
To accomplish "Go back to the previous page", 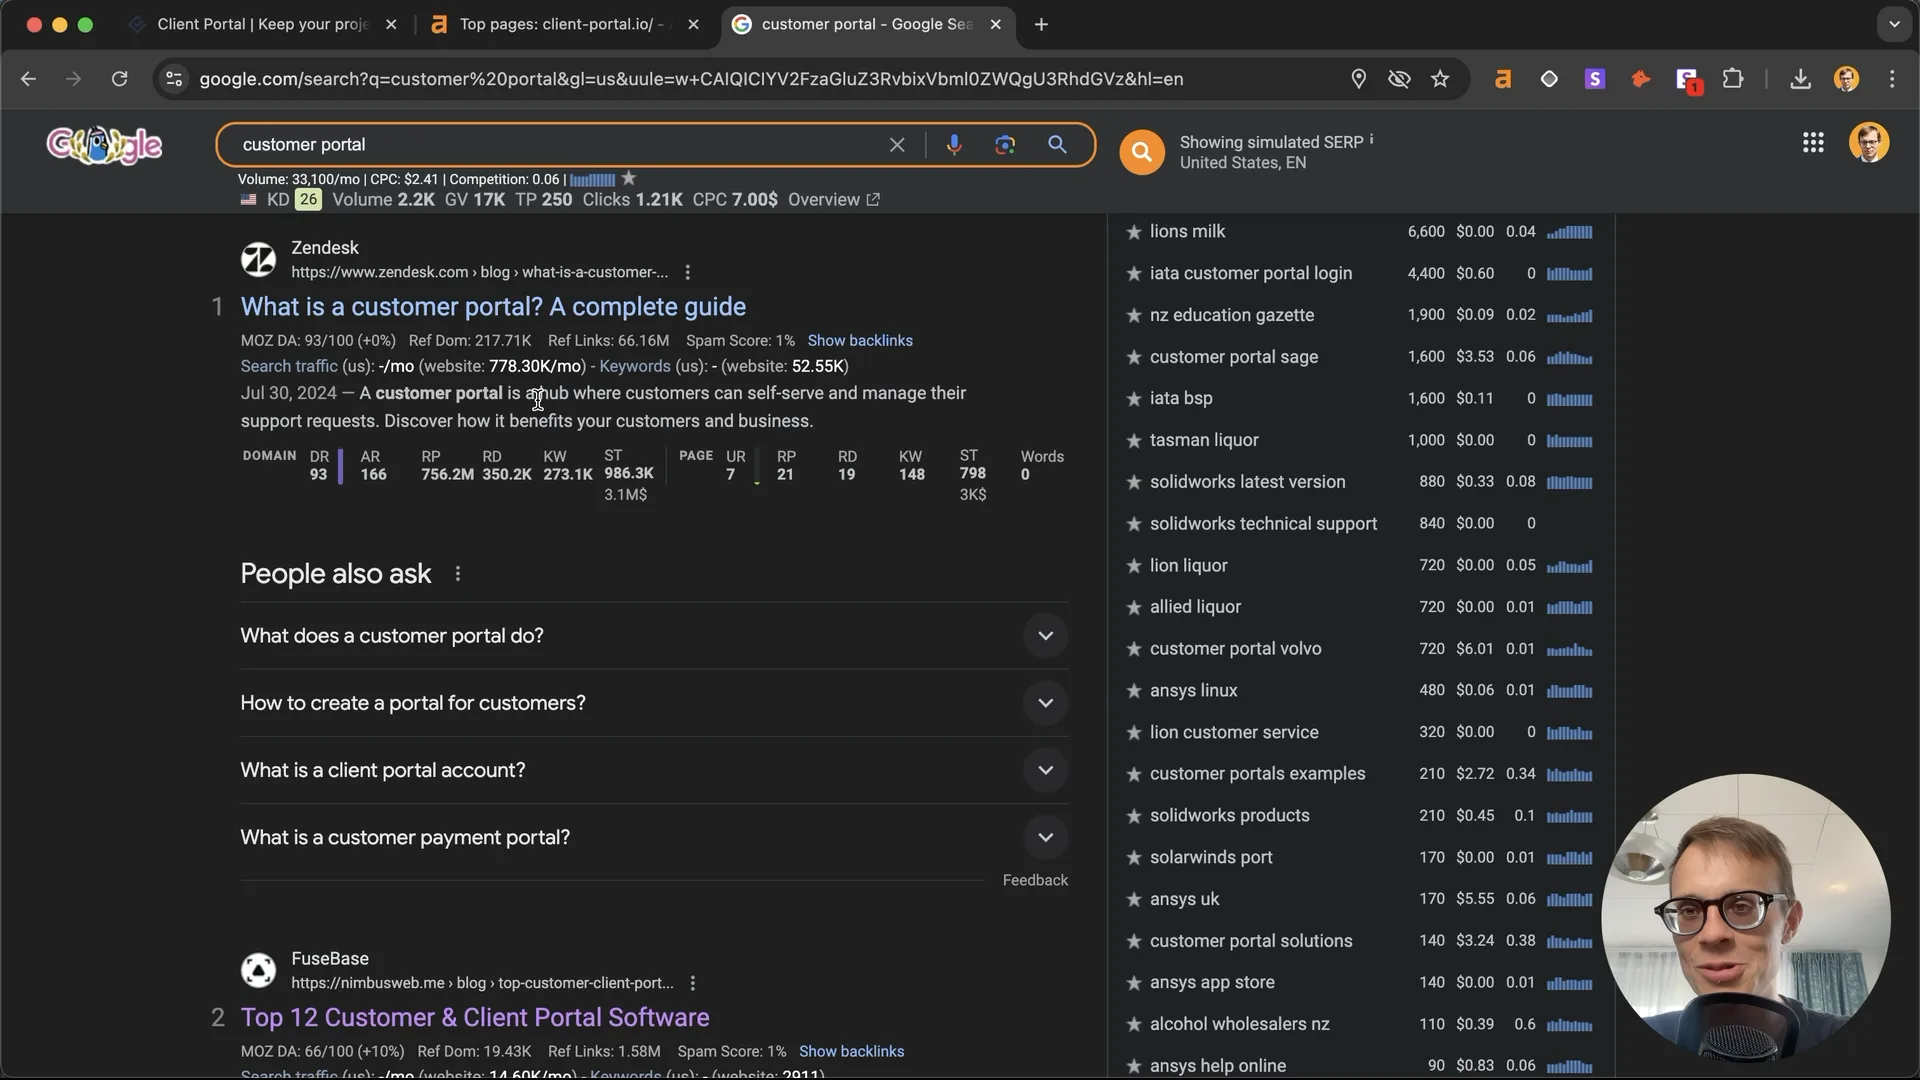I will 28,79.
